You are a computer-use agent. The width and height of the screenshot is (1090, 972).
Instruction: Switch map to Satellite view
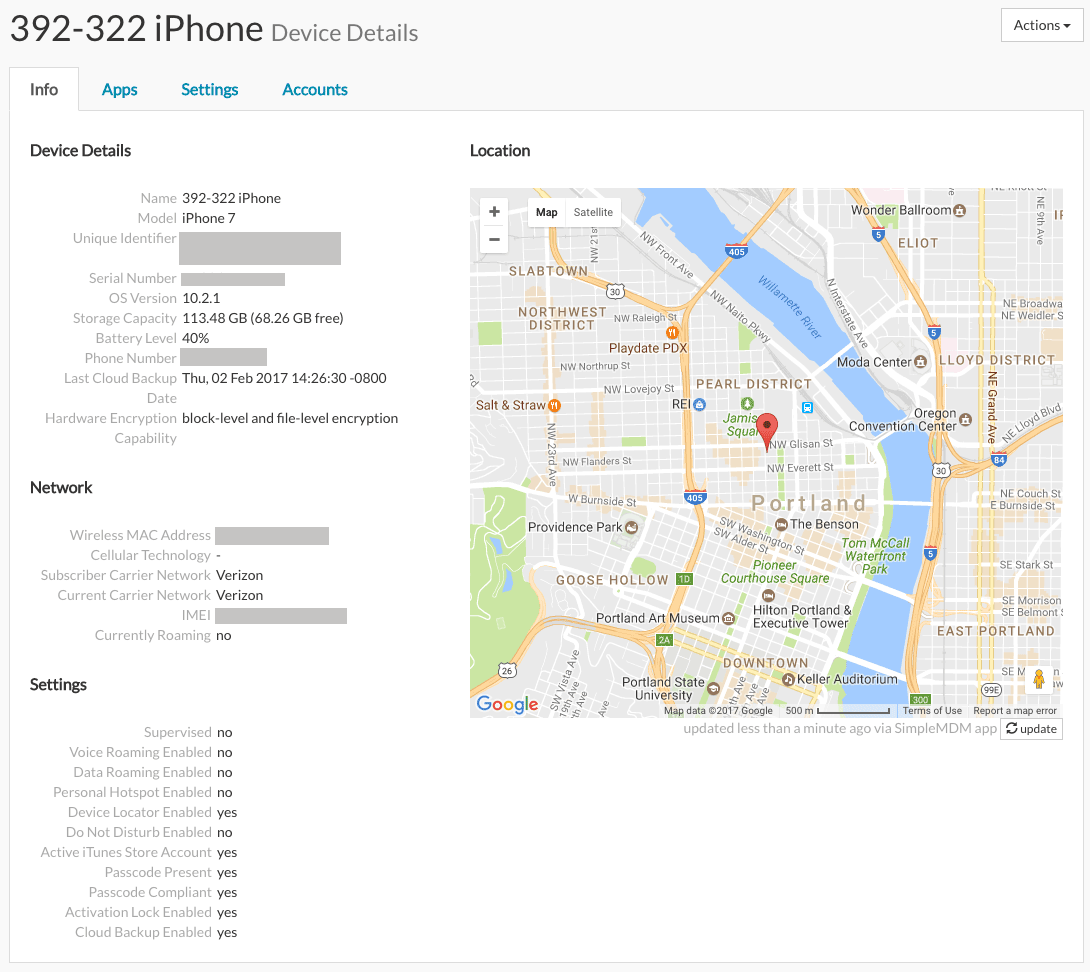[x=593, y=212]
